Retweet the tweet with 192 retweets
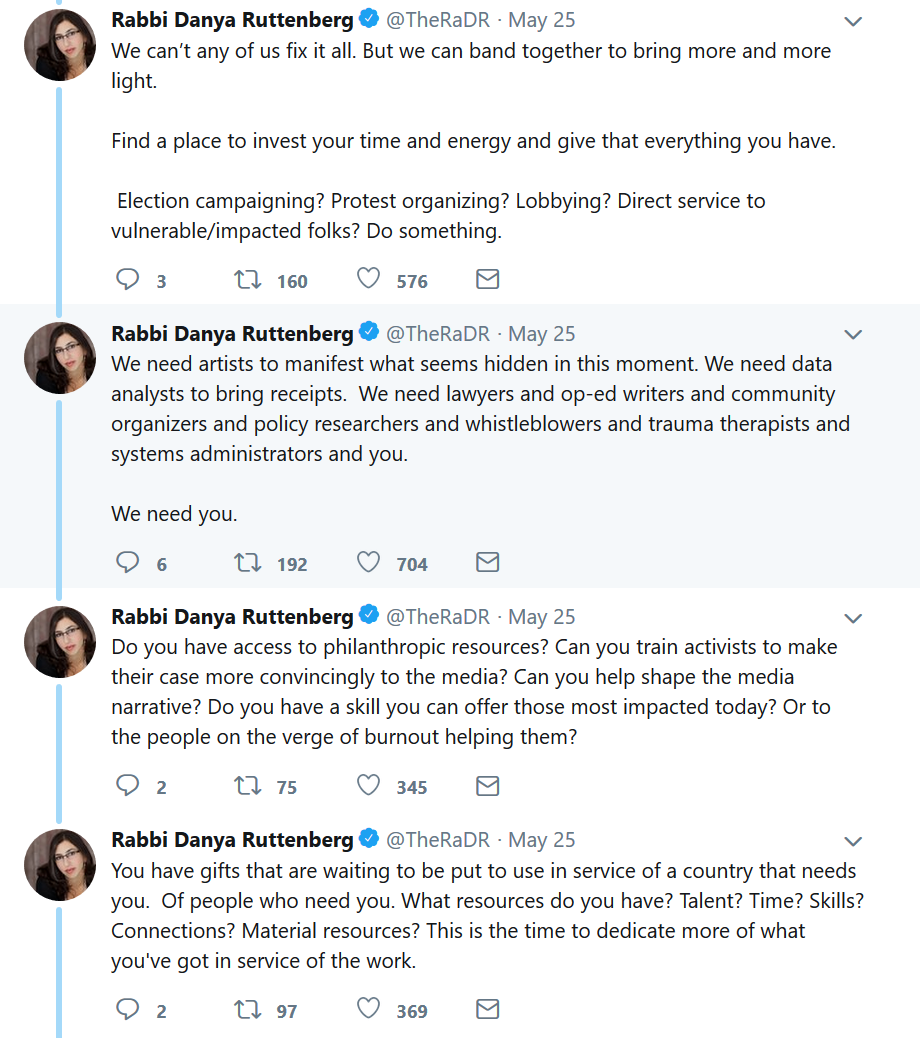Image resolution: width=920 pixels, height=1038 pixels. point(247,563)
